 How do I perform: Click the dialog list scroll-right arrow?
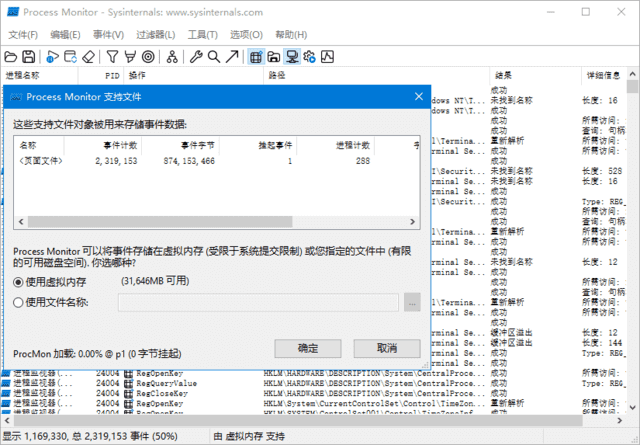click(x=413, y=222)
